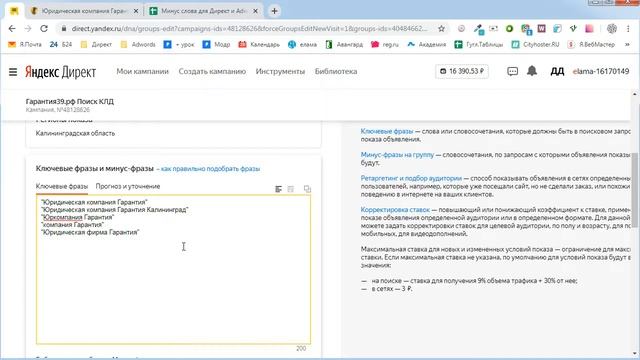Viewport: 640px width, 360px height.
Task: Open the Минус-фразы на группу help link
Action: 397,155
